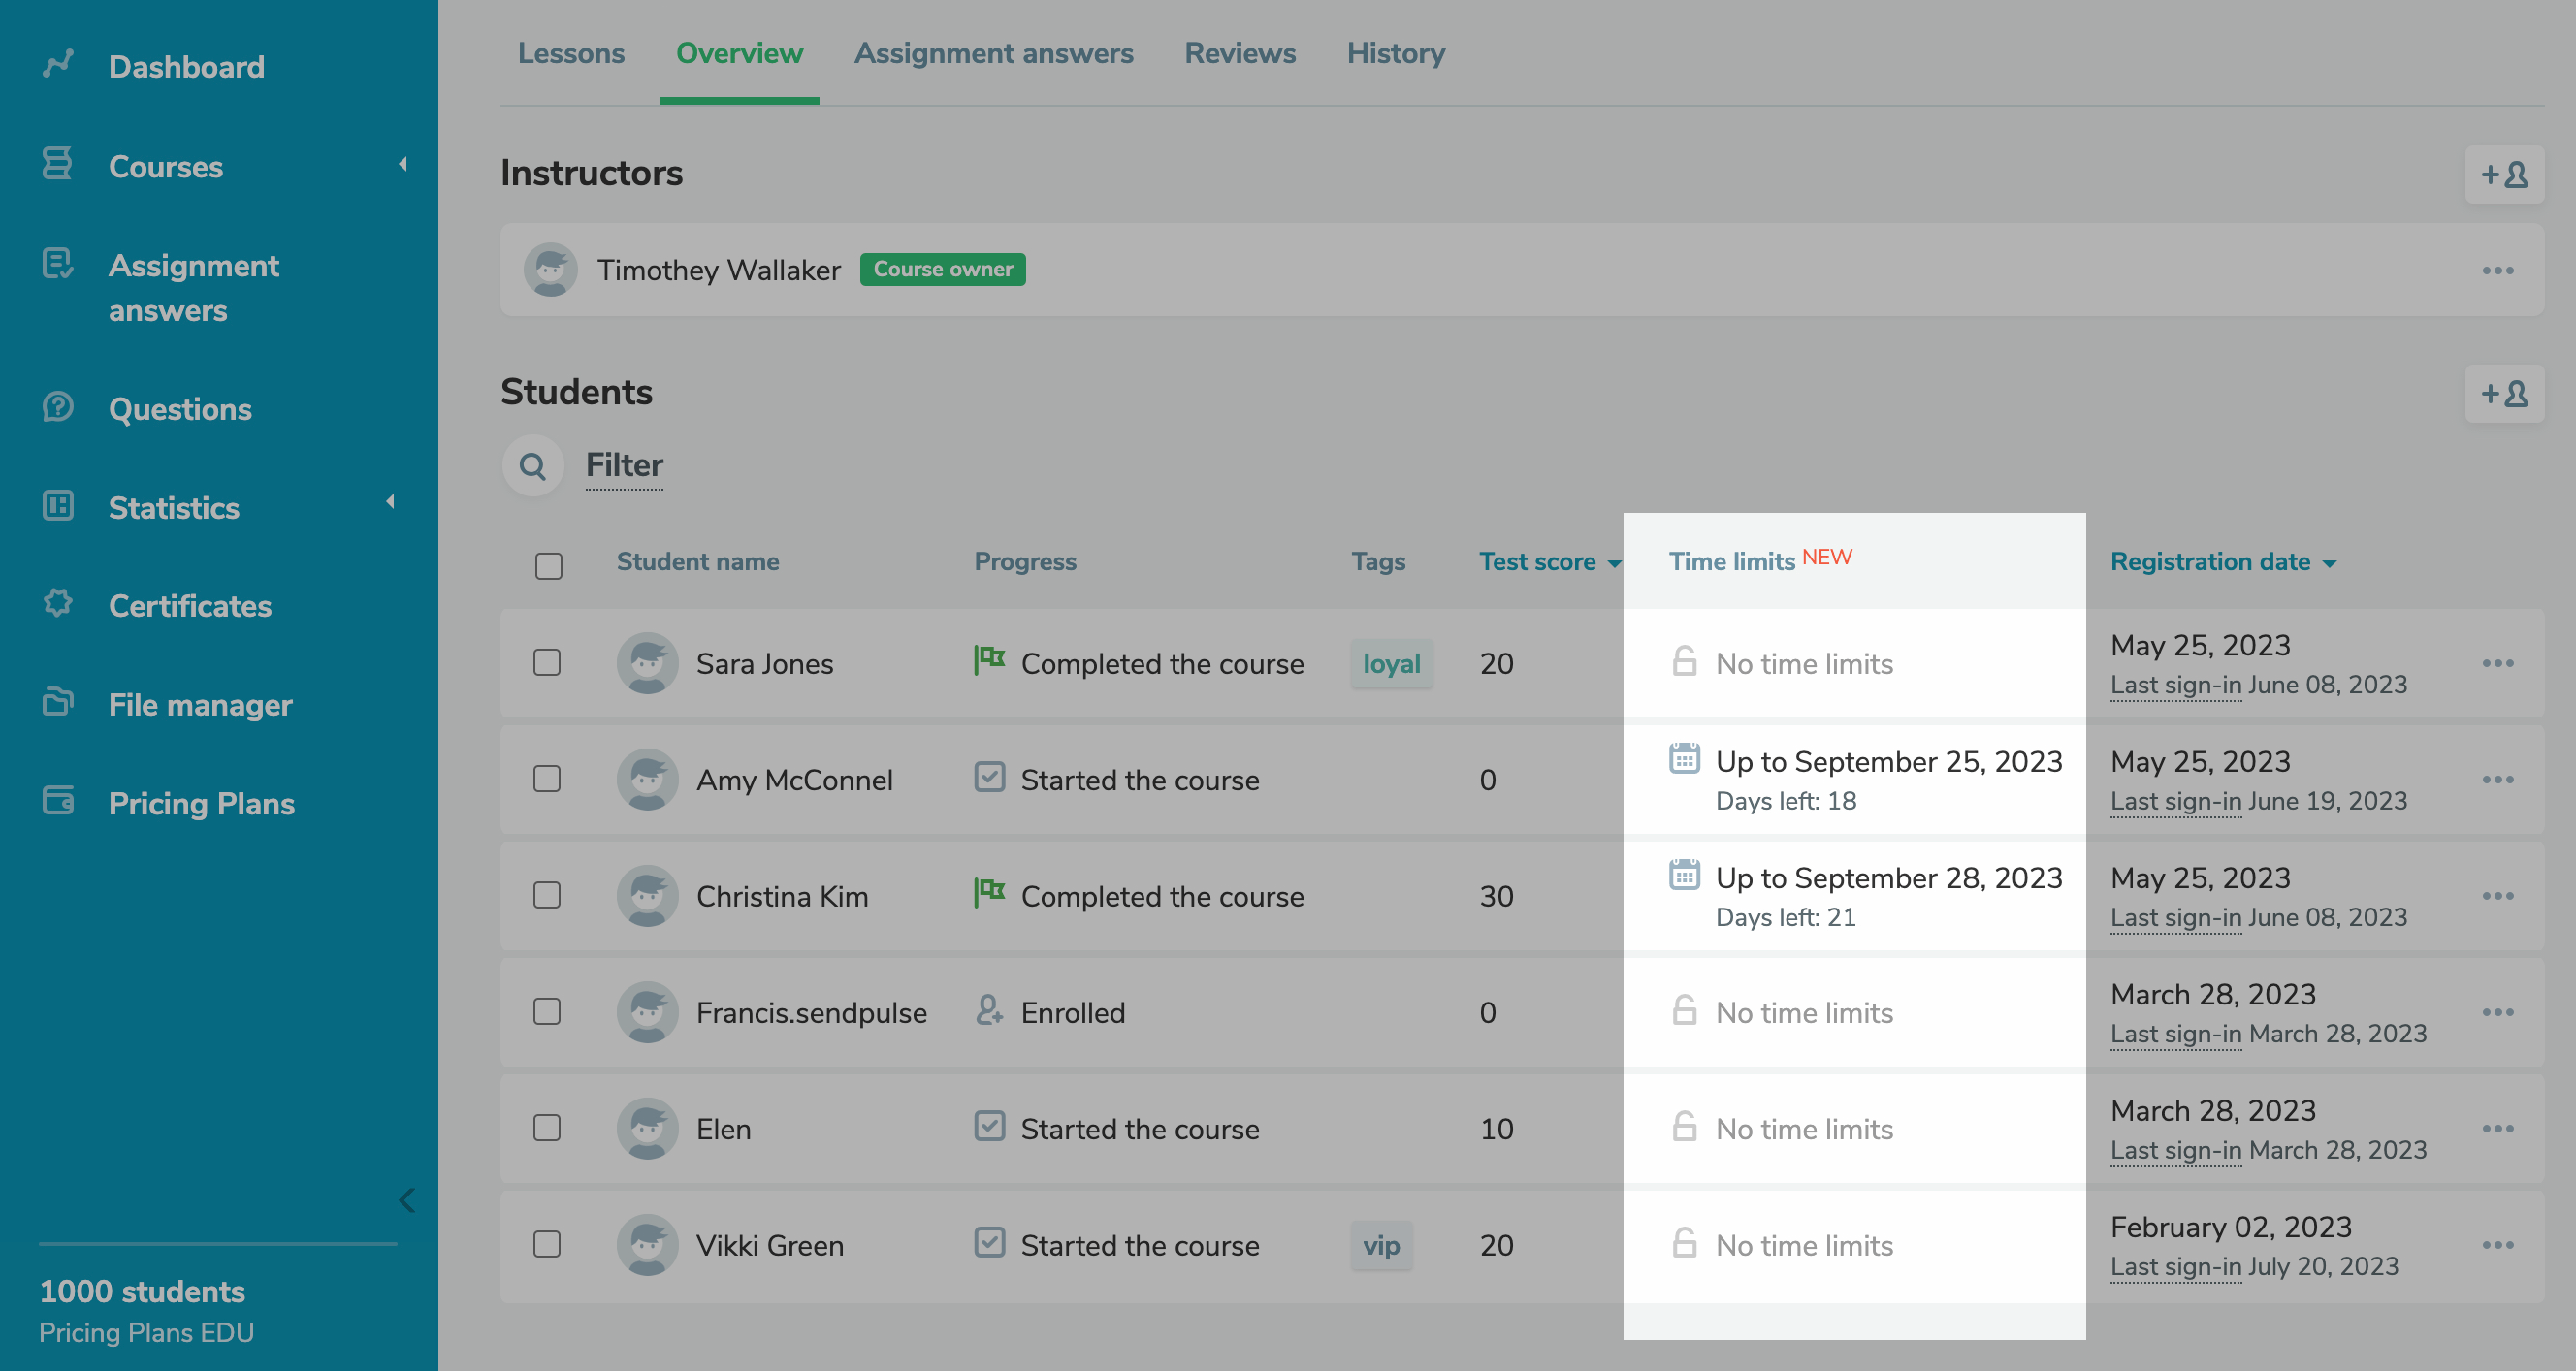Collapse the sidebar with the left chevron
Viewport: 2576px width, 1371px height.
click(406, 1200)
